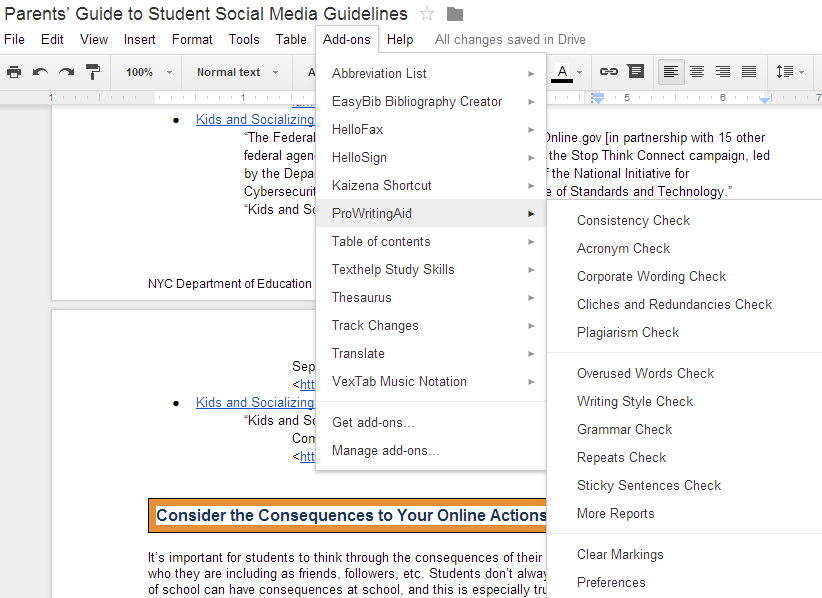Image resolution: width=822 pixels, height=598 pixels.
Task: Open the folder icon beside the title
Action: [x=455, y=14]
